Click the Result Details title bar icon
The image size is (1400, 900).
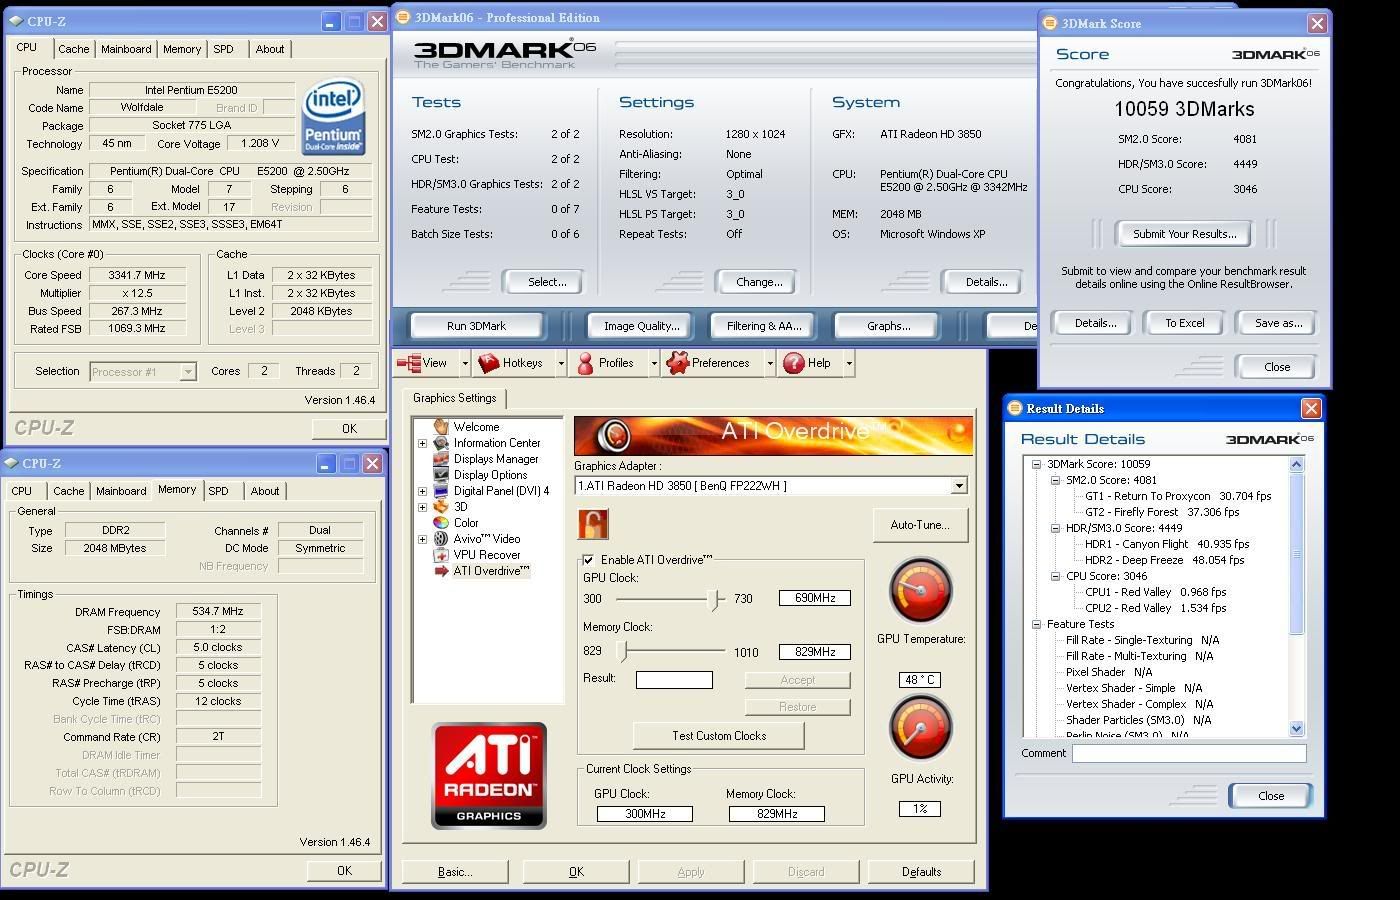(1015, 408)
